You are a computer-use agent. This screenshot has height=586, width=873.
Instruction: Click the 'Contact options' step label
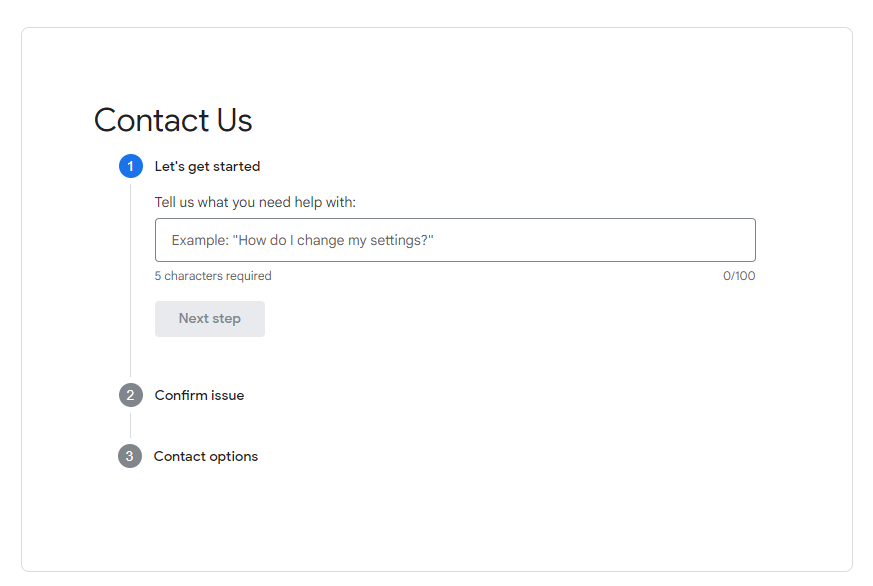(205, 456)
